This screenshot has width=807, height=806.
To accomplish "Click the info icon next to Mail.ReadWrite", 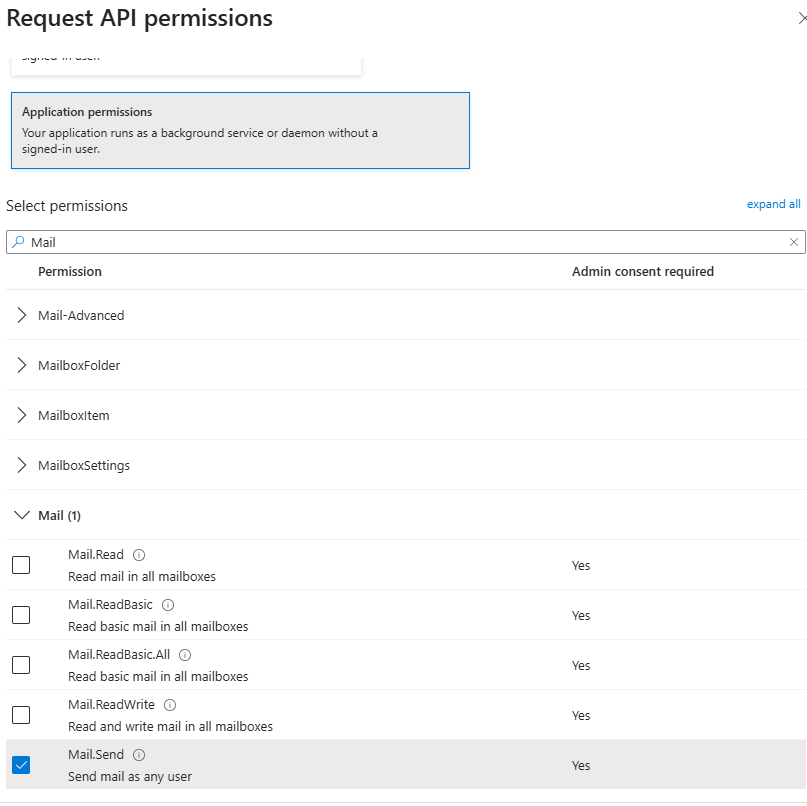I will click(x=170, y=705).
